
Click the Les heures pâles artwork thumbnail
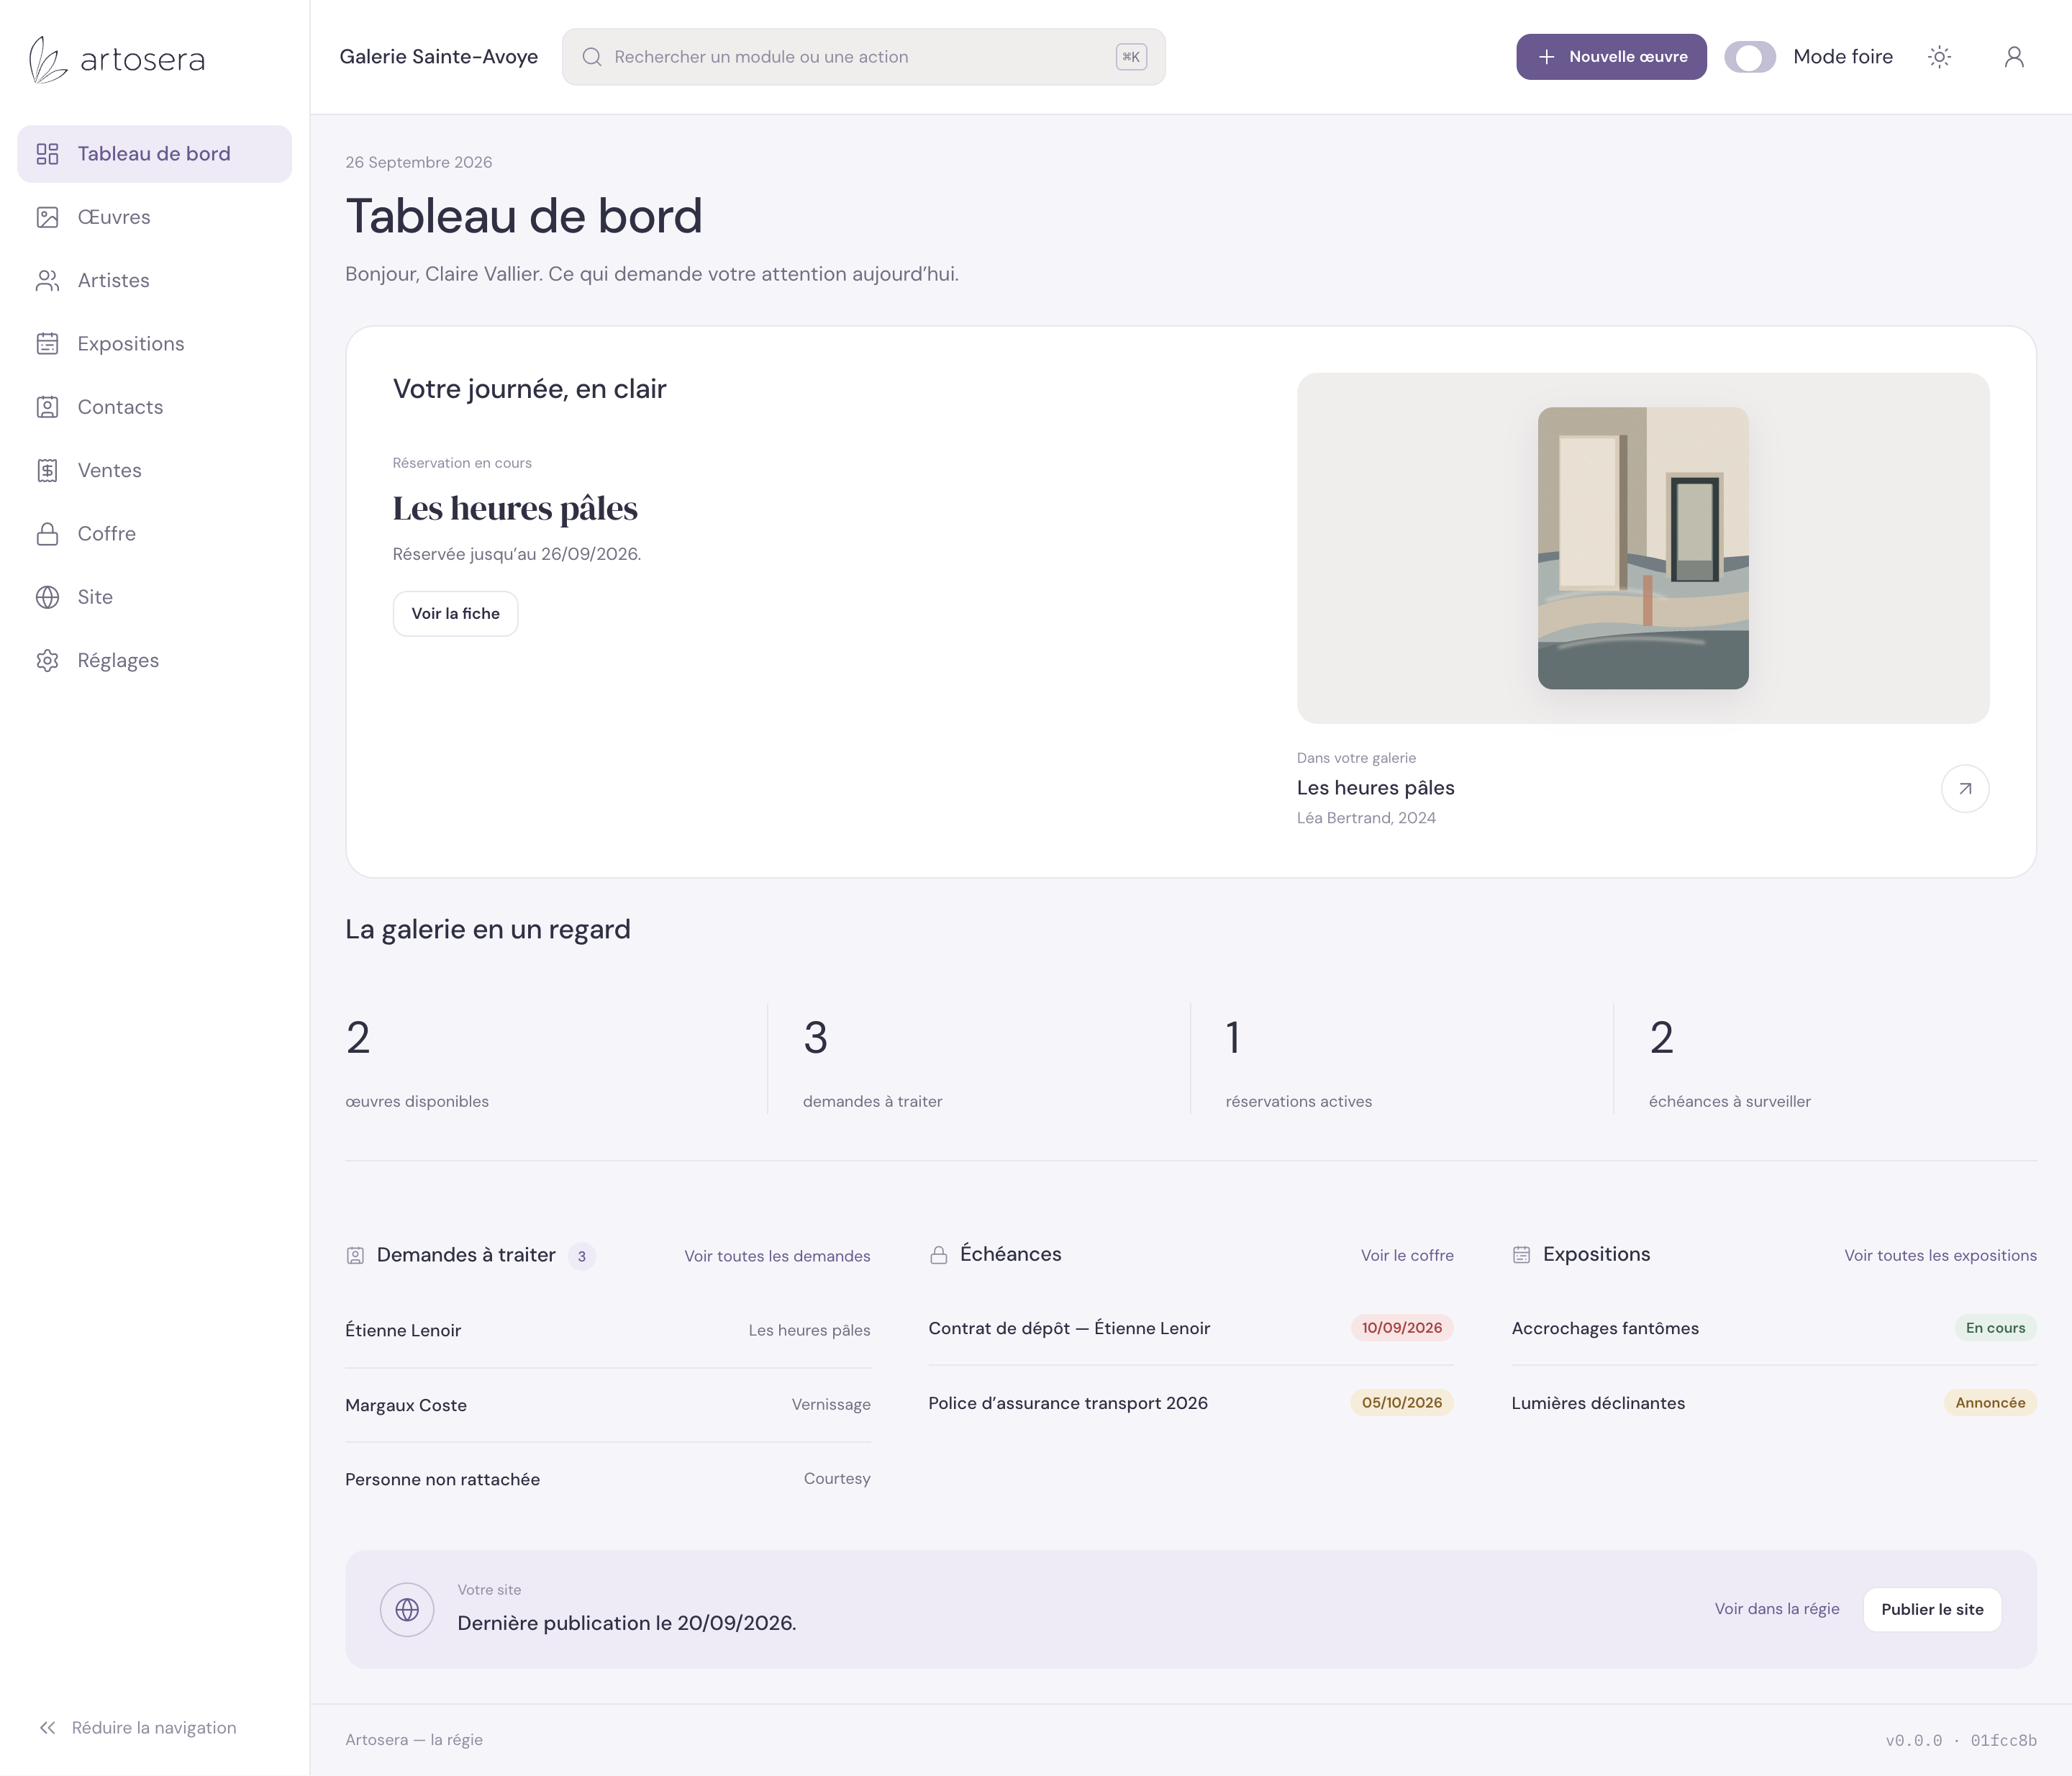1643,548
